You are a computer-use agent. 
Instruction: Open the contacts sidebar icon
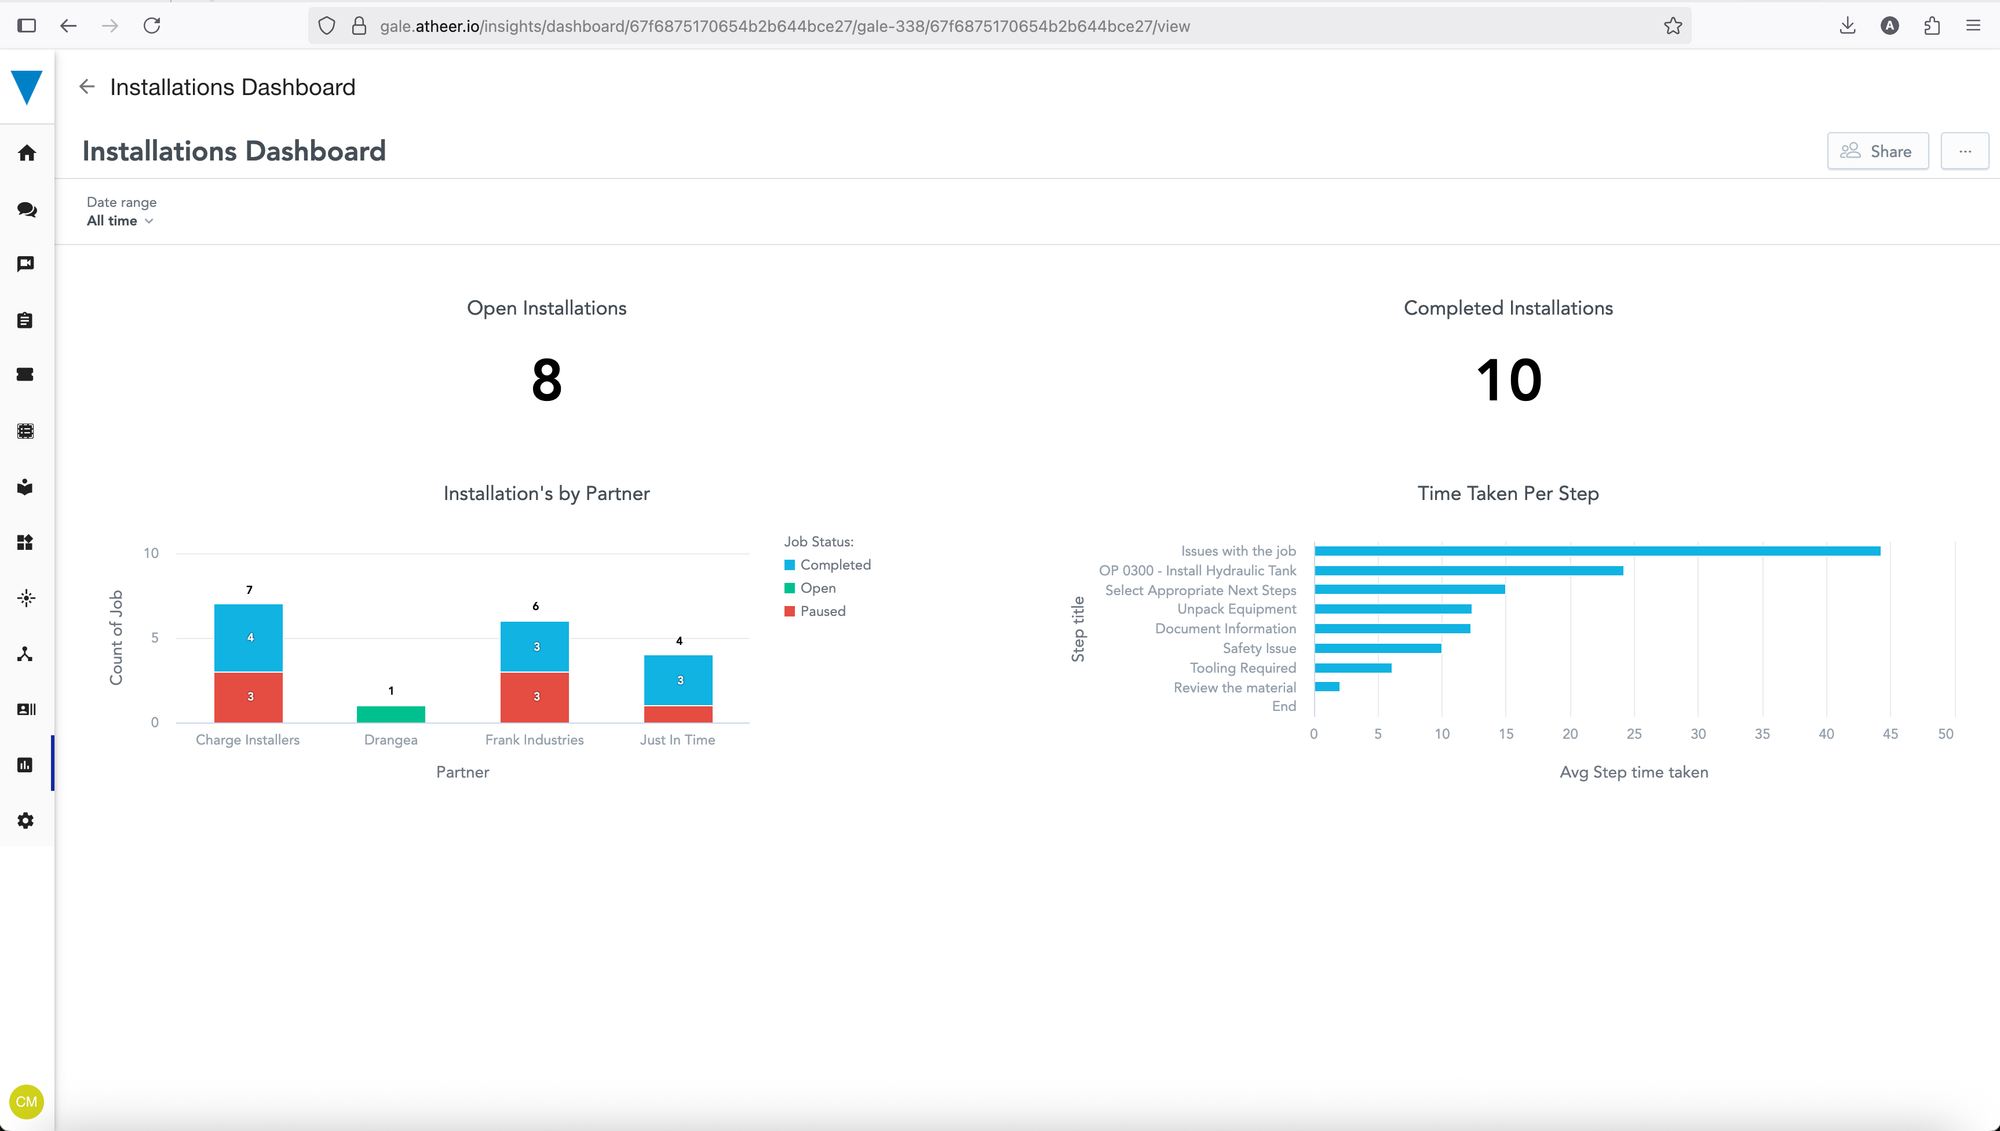pos(26,710)
